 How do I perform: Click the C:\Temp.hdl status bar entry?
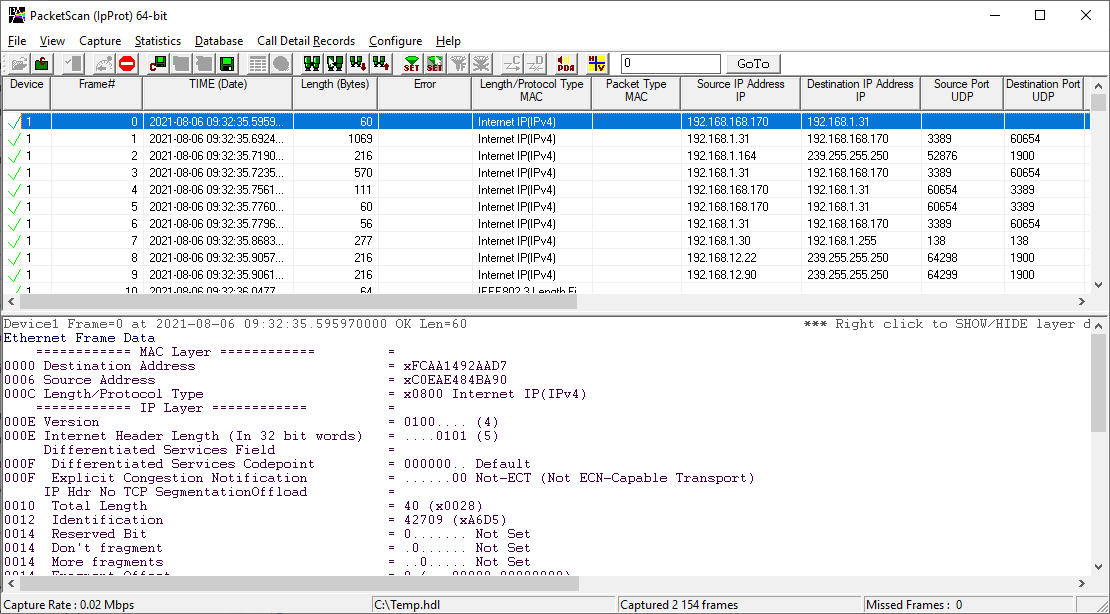click(x=406, y=605)
